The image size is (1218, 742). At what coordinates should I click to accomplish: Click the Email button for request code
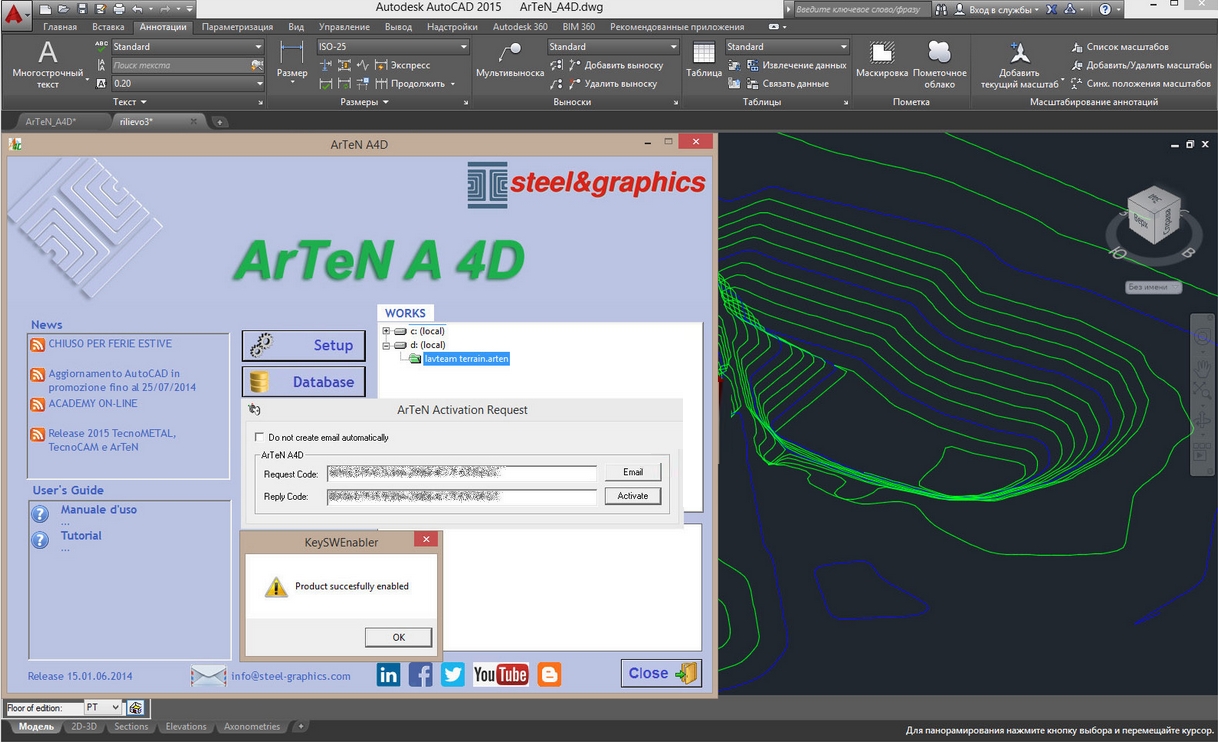tap(633, 472)
